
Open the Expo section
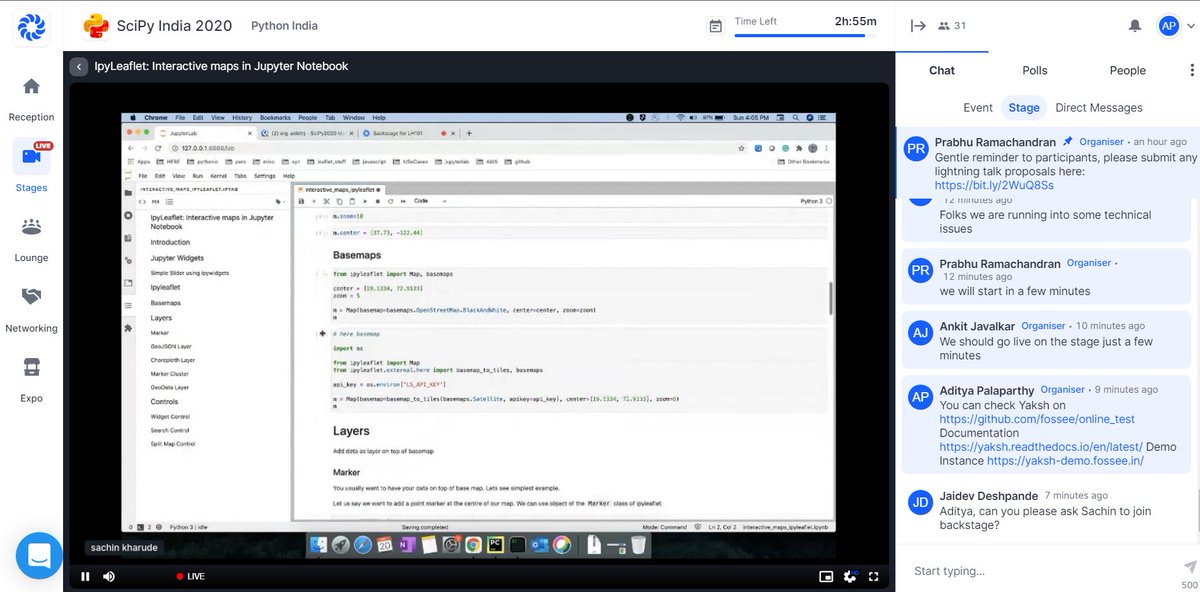(x=31, y=379)
